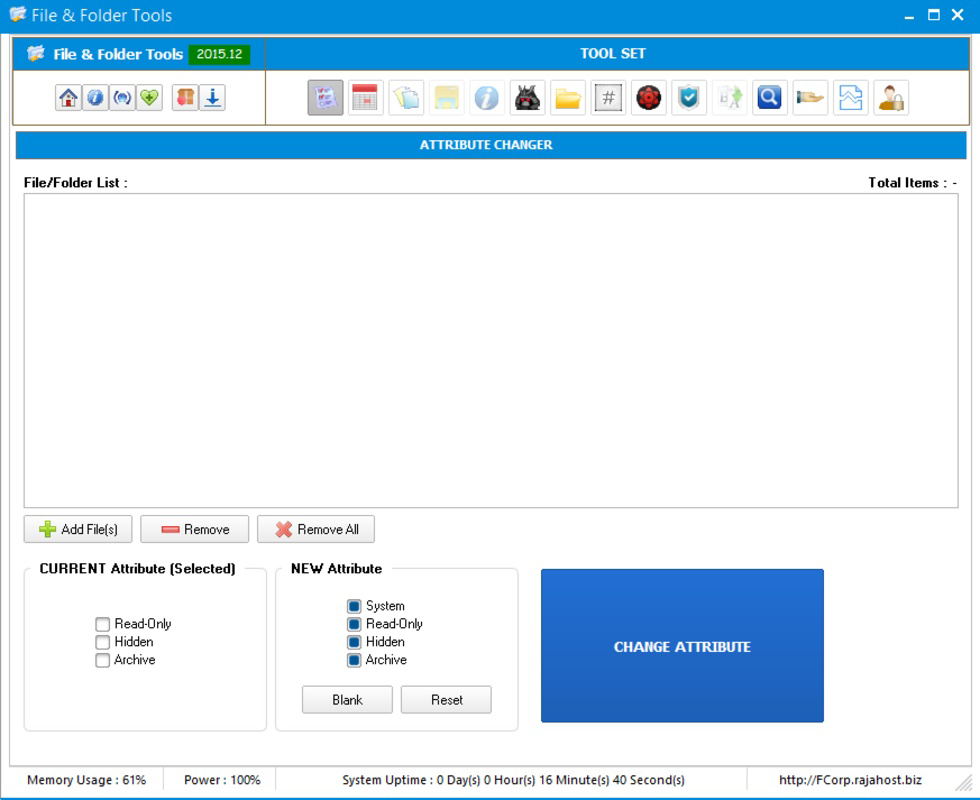The height and width of the screenshot is (800, 980).
Task: Click the blue shield protection tool icon
Action: click(x=688, y=97)
